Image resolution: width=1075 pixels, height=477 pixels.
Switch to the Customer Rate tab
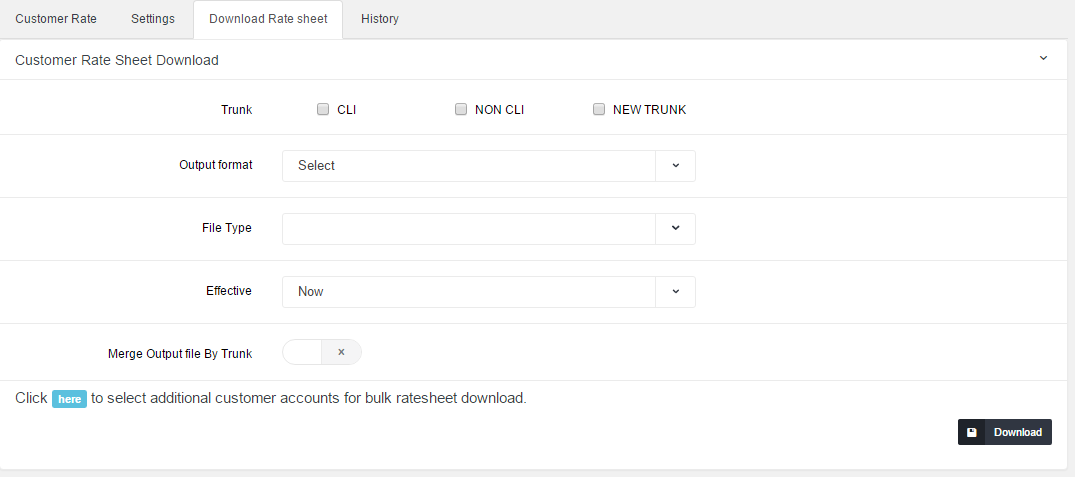pos(56,19)
